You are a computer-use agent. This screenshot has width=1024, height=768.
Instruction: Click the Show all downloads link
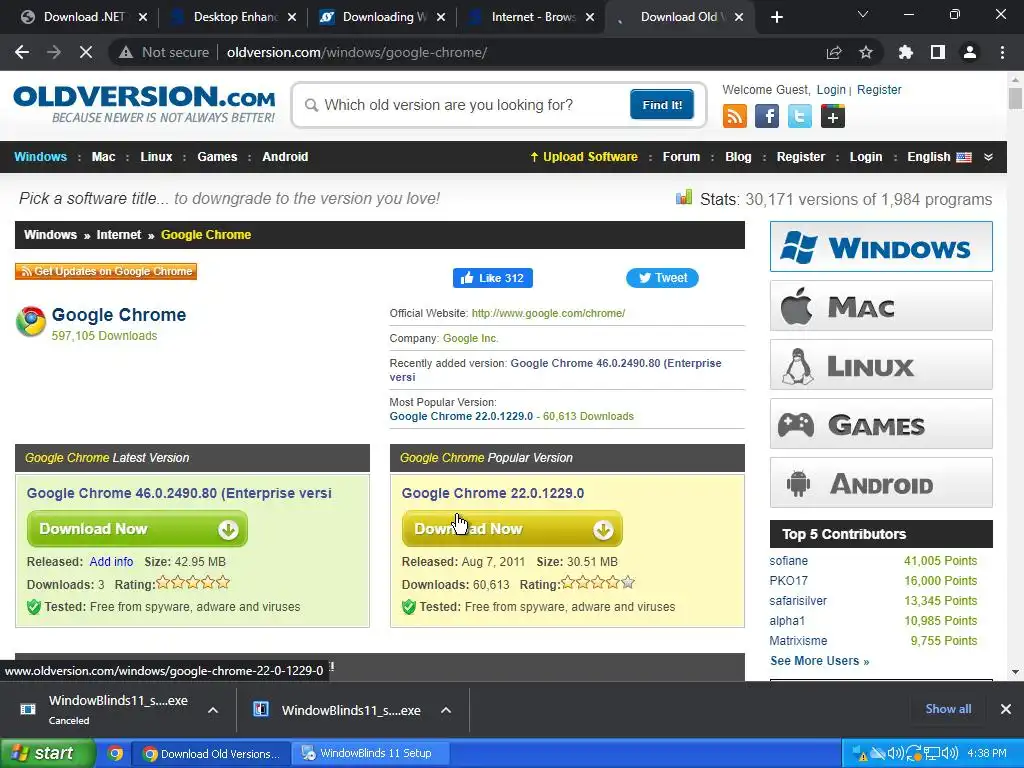click(x=948, y=709)
